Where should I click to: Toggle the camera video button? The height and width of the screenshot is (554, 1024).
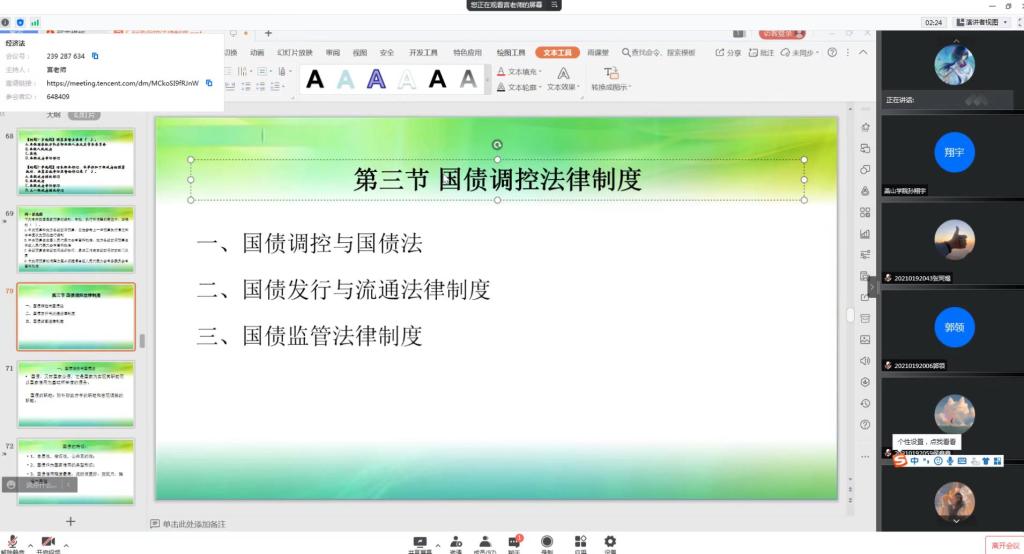pos(48,541)
